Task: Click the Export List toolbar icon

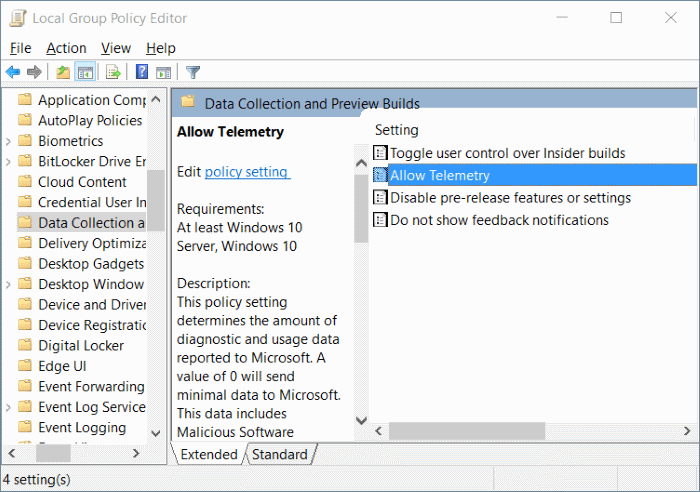Action: click(113, 72)
